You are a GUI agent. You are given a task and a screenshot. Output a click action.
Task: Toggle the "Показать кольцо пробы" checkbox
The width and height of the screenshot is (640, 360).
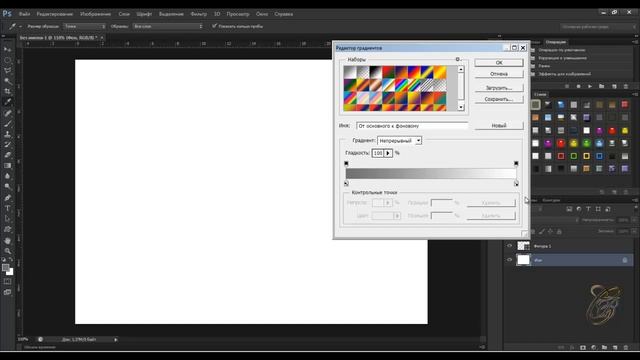click(214, 26)
